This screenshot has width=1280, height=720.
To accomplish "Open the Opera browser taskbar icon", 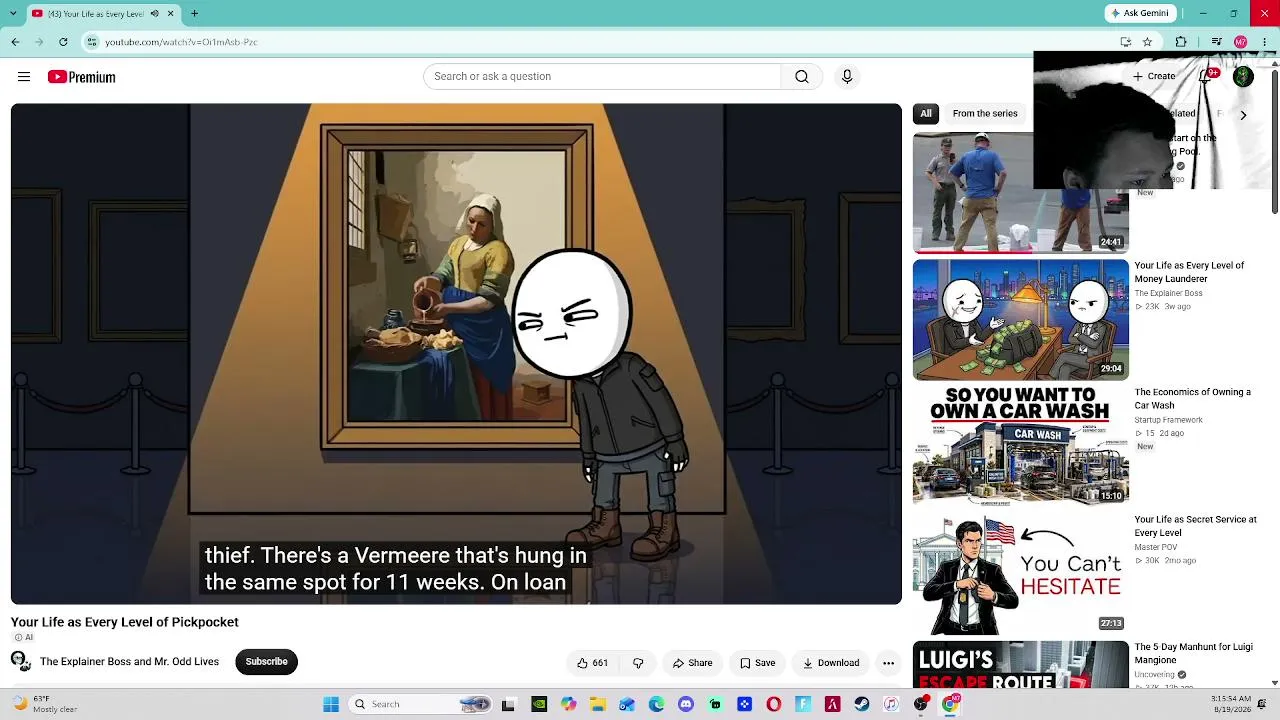I will click(x=773, y=704).
